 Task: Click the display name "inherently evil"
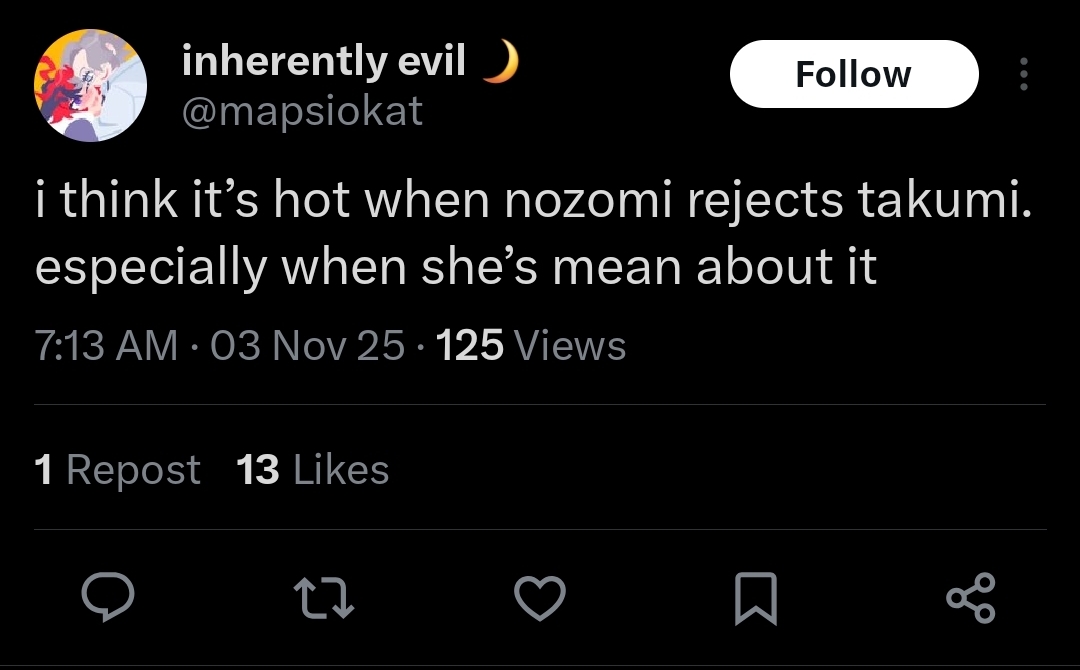pos(324,62)
